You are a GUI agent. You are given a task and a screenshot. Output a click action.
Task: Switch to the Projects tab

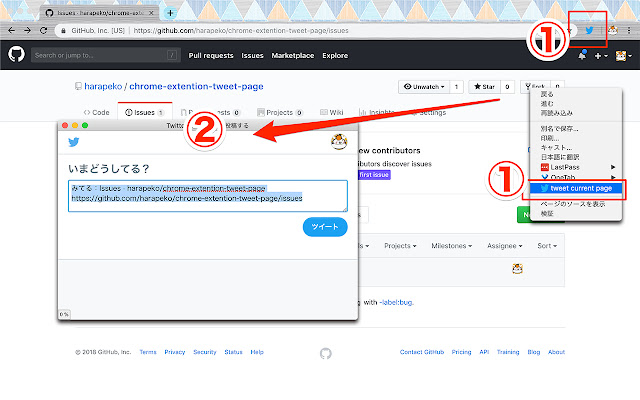pos(280,112)
